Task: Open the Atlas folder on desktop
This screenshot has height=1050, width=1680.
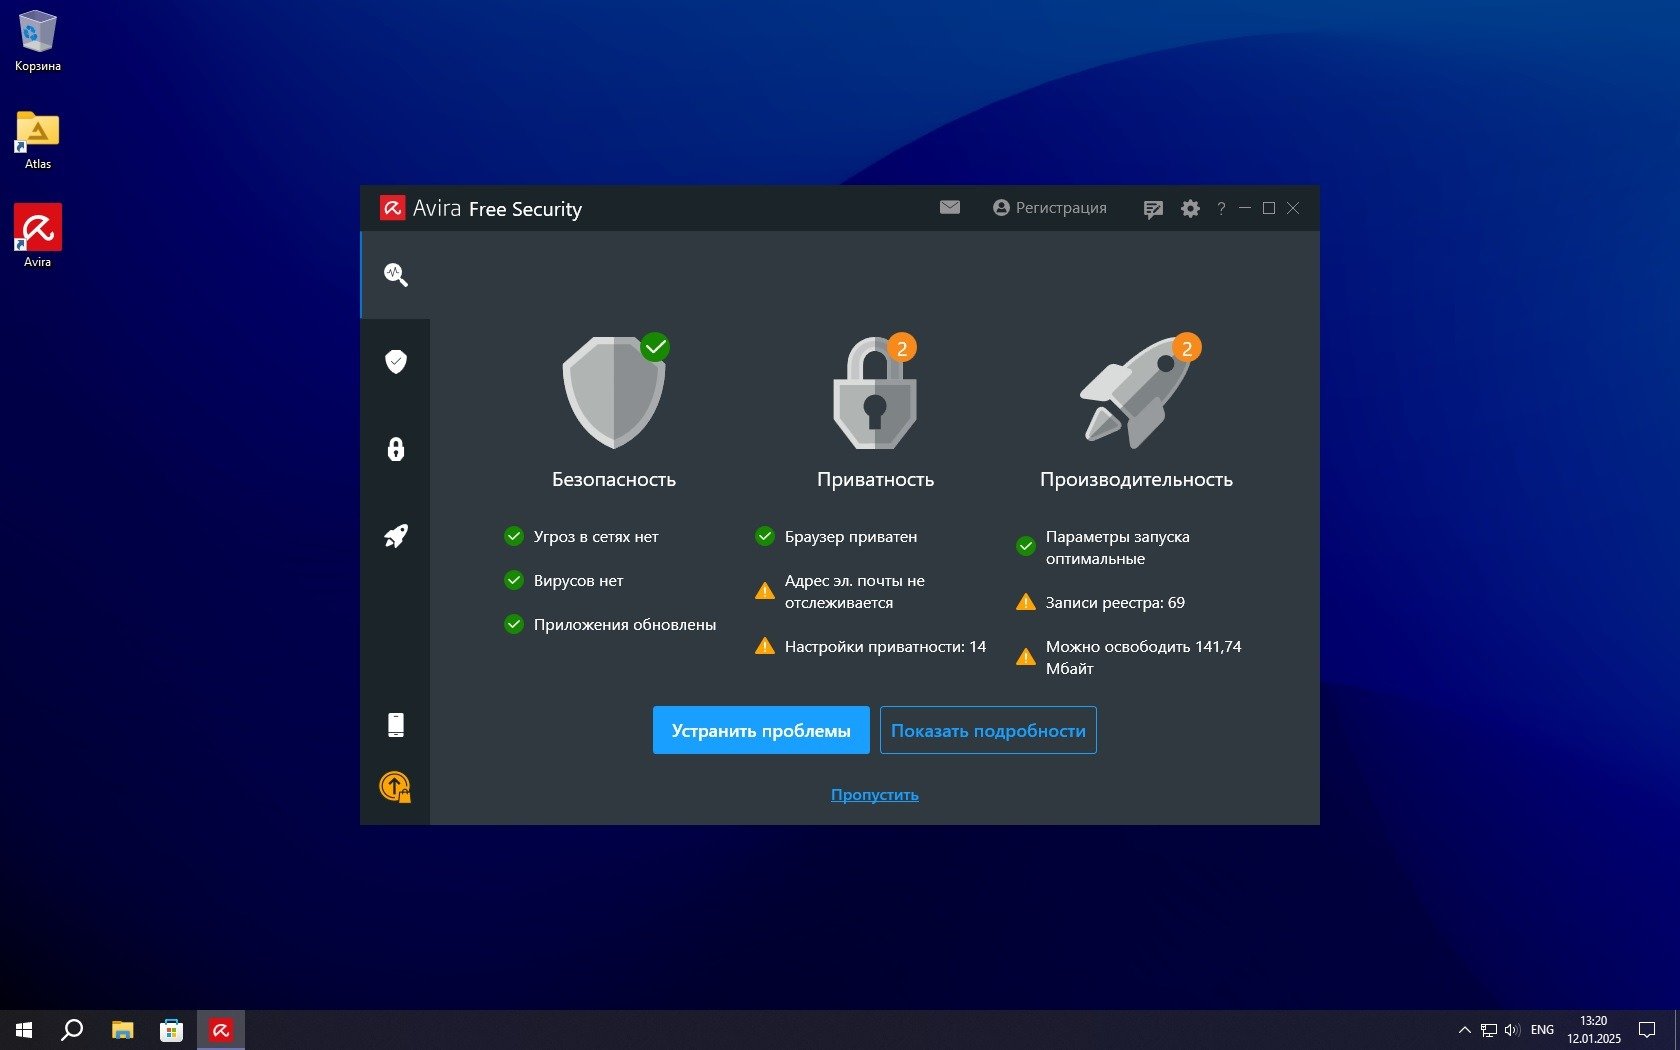Action: click(x=38, y=140)
